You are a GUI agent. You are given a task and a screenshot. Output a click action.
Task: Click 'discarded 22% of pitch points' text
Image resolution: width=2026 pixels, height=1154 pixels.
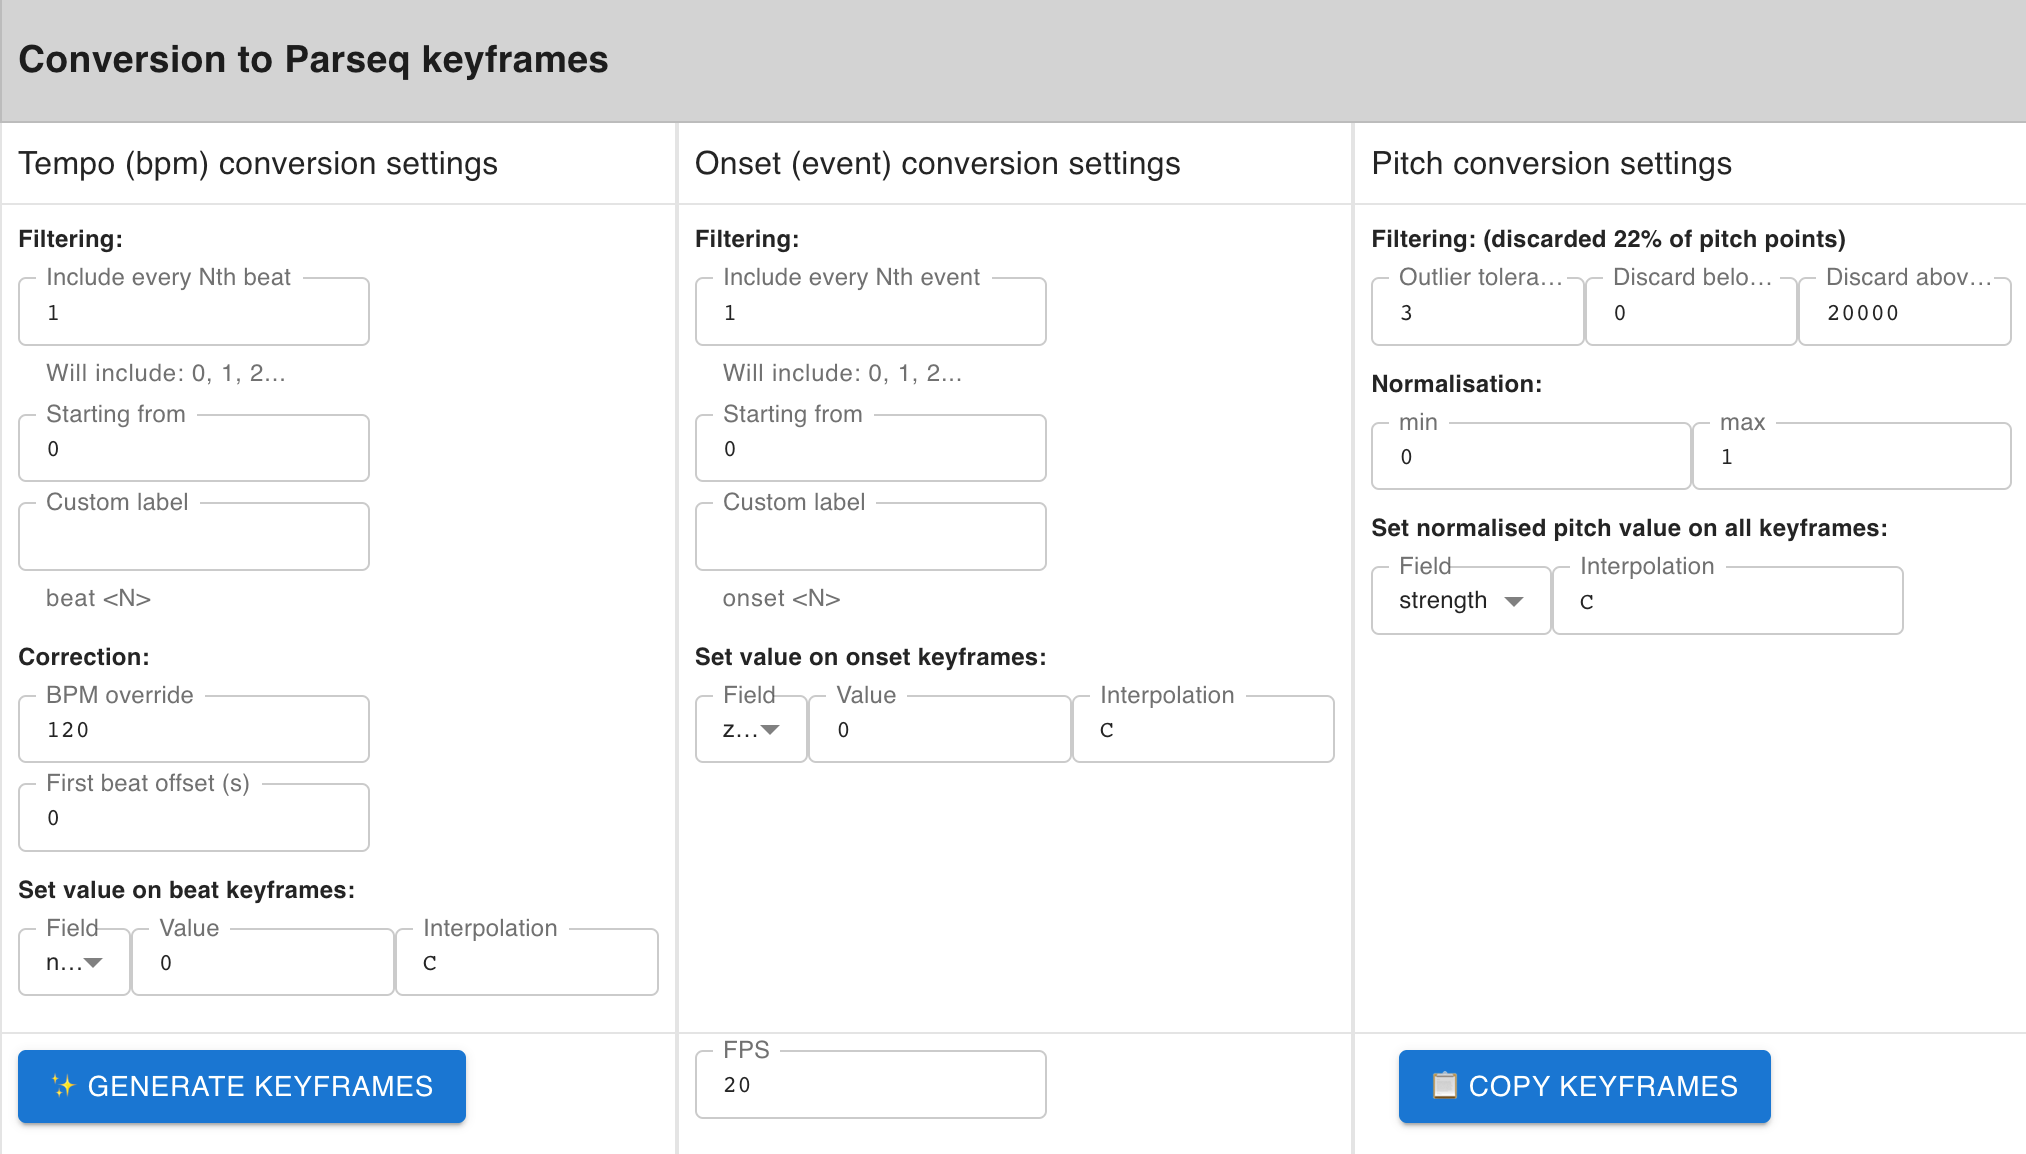(1664, 238)
